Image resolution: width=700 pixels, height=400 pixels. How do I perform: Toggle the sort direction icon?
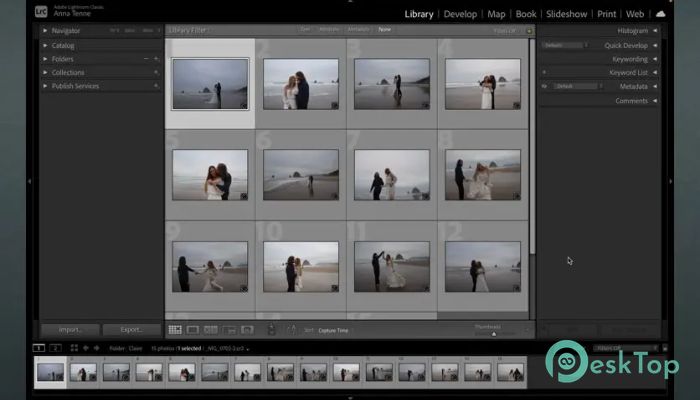pyautogui.click(x=292, y=330)
